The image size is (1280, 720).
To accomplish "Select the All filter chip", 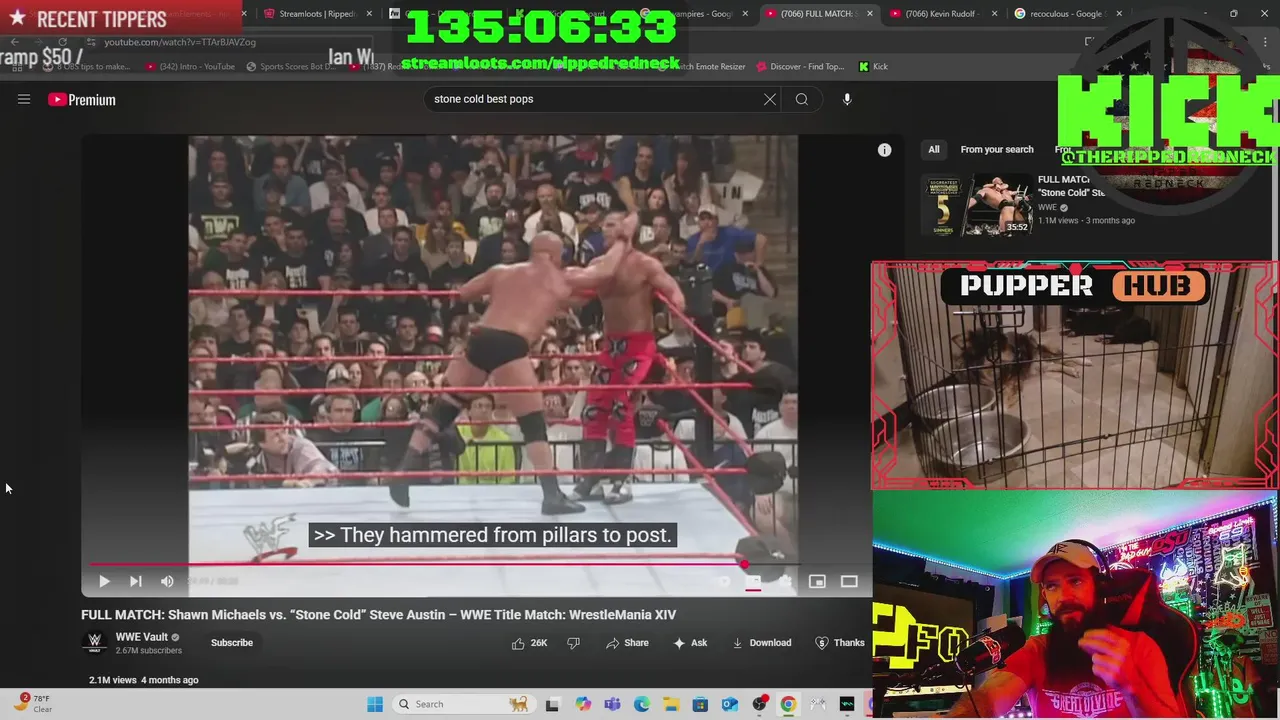I will [x=933, y=150].
